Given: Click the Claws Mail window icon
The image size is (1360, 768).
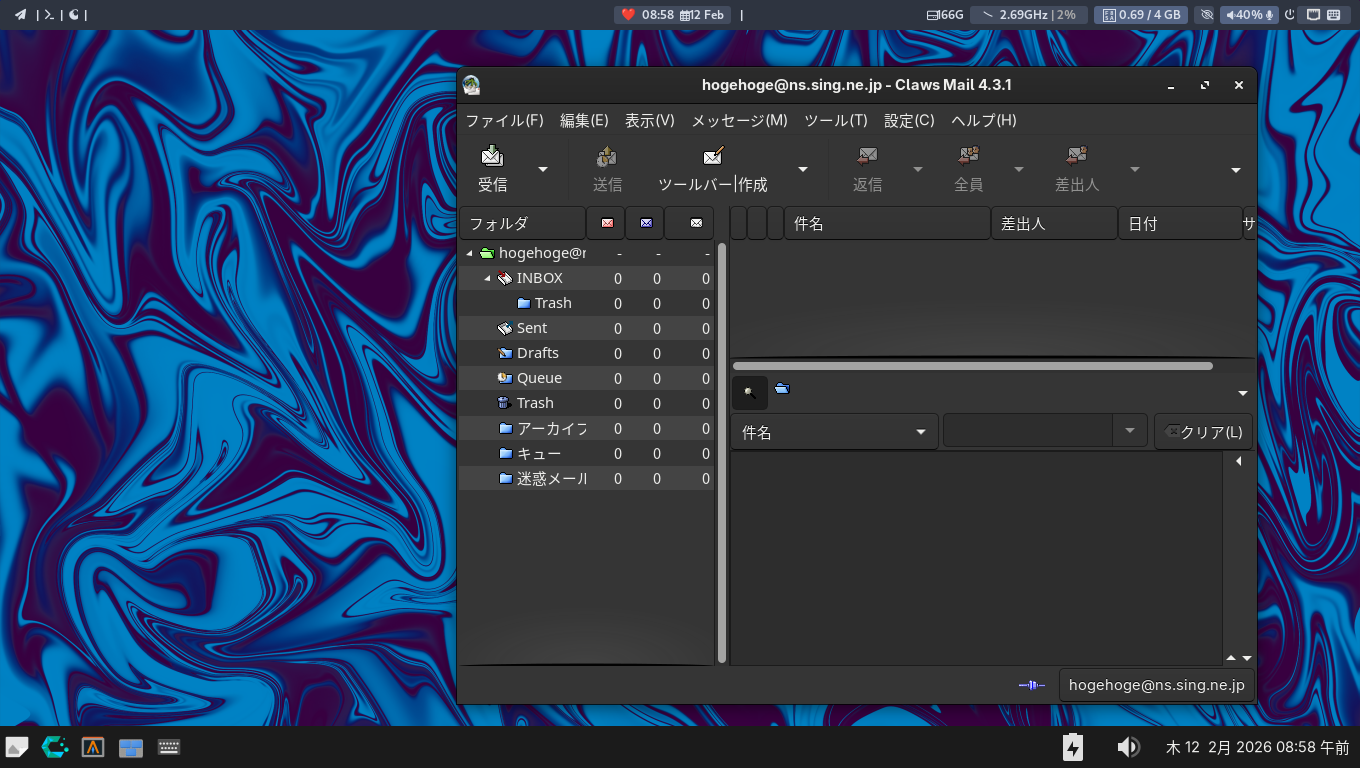Looking at the screenshot, I should 471,85.
